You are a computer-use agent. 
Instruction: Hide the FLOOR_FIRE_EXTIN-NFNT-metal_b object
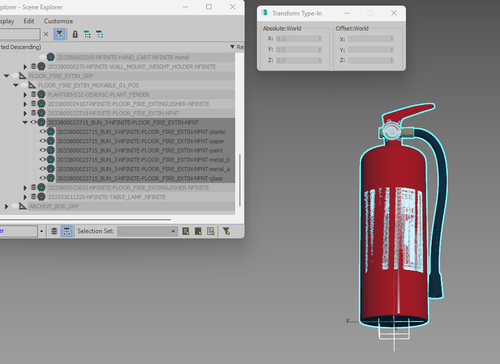[43, 160]
